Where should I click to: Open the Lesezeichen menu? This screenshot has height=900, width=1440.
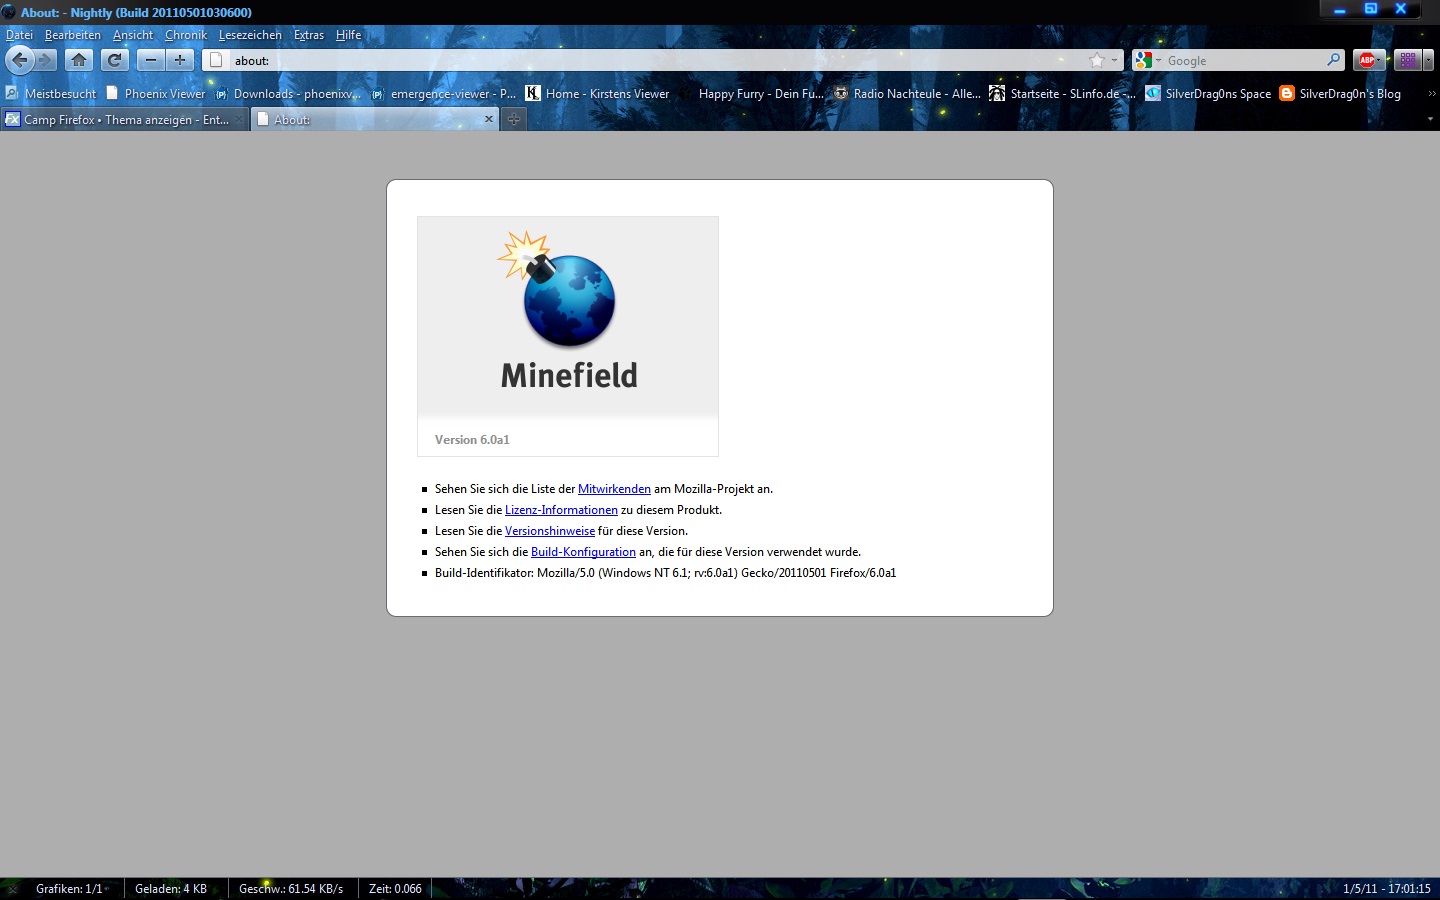[250, 35]
